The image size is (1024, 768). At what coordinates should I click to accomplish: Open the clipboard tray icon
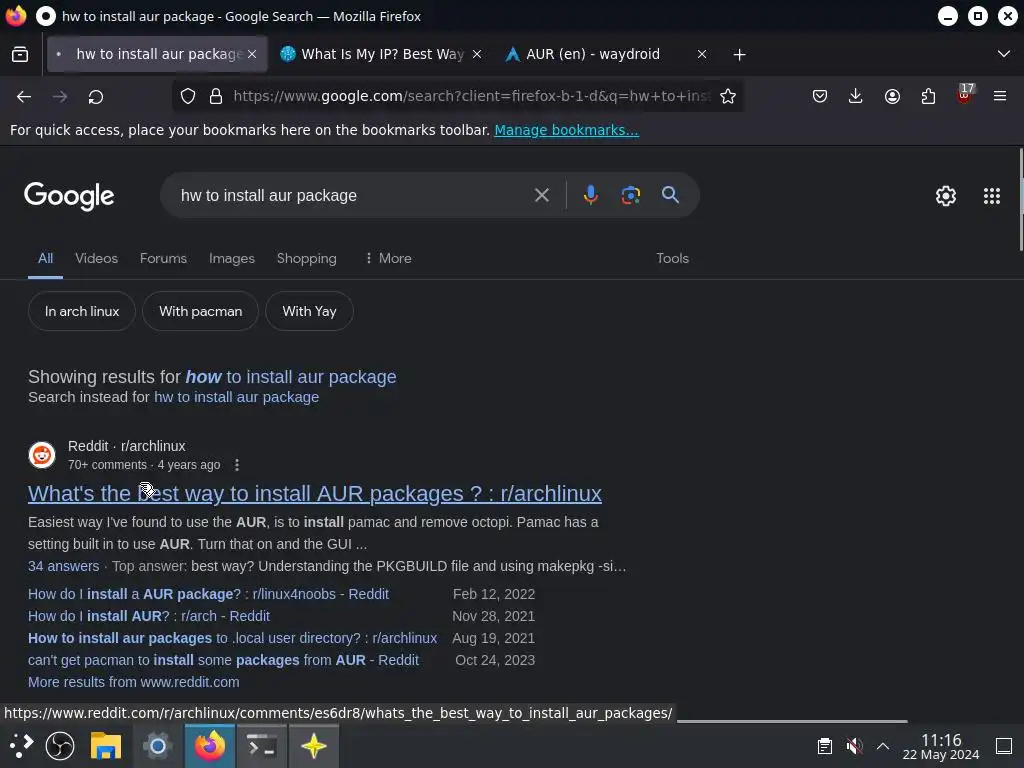(825, 746)
